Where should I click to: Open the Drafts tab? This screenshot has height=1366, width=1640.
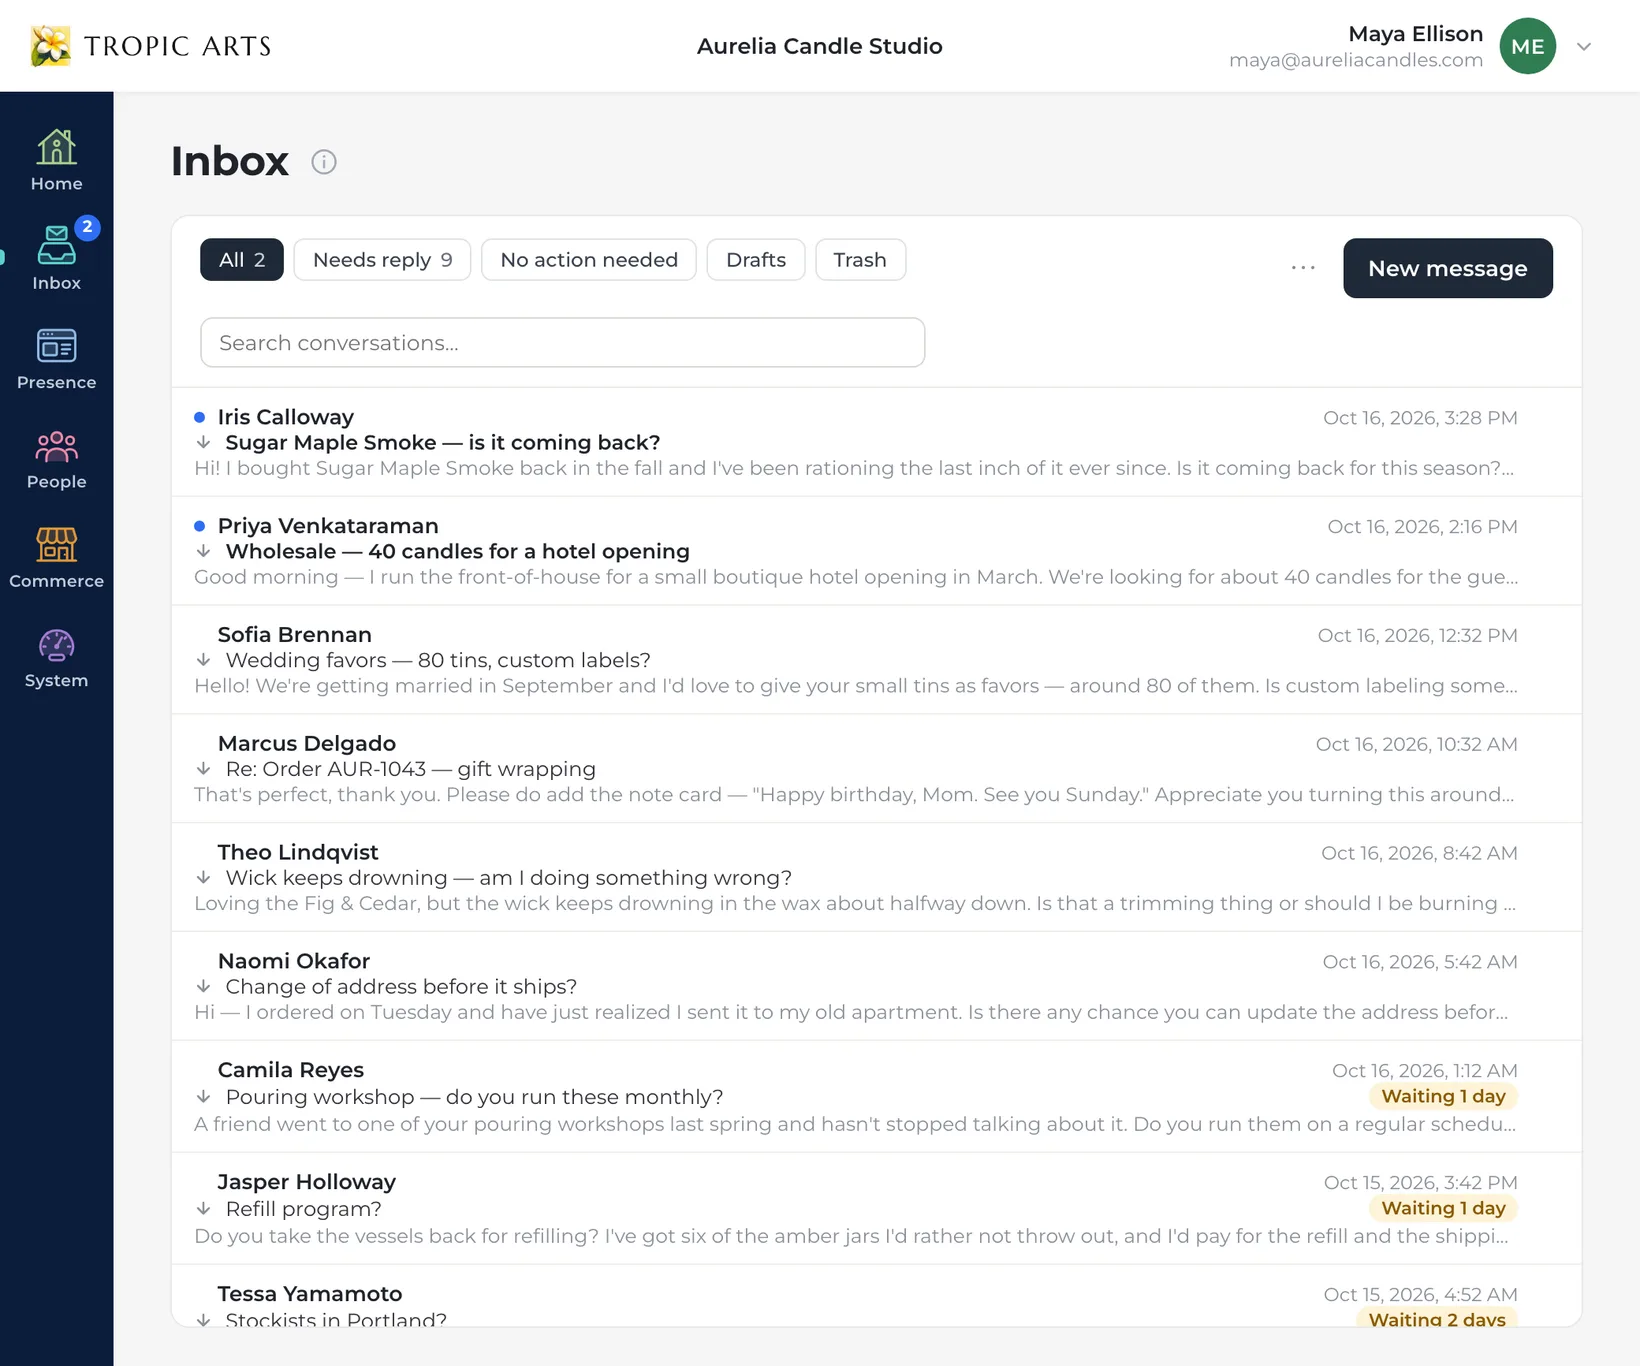[x=756, y=260]
